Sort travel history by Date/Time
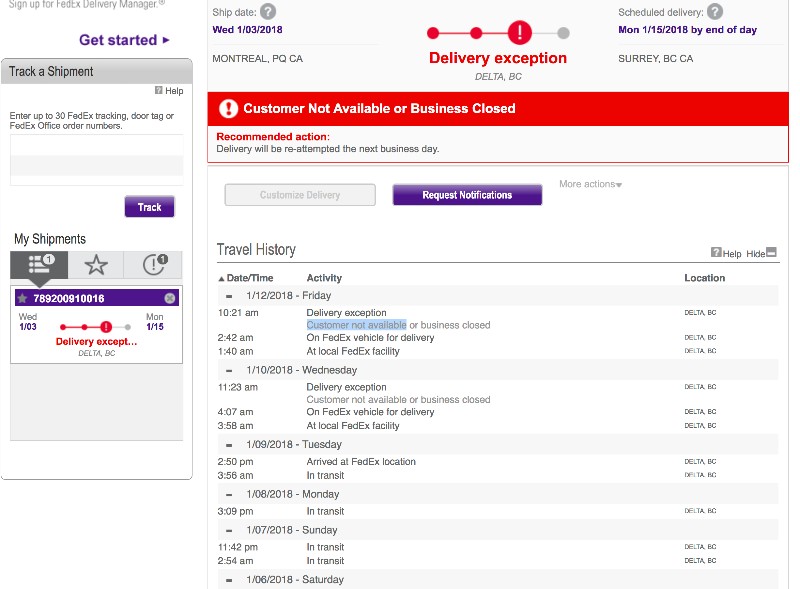800x589 pixels. (x=246, y=278)
